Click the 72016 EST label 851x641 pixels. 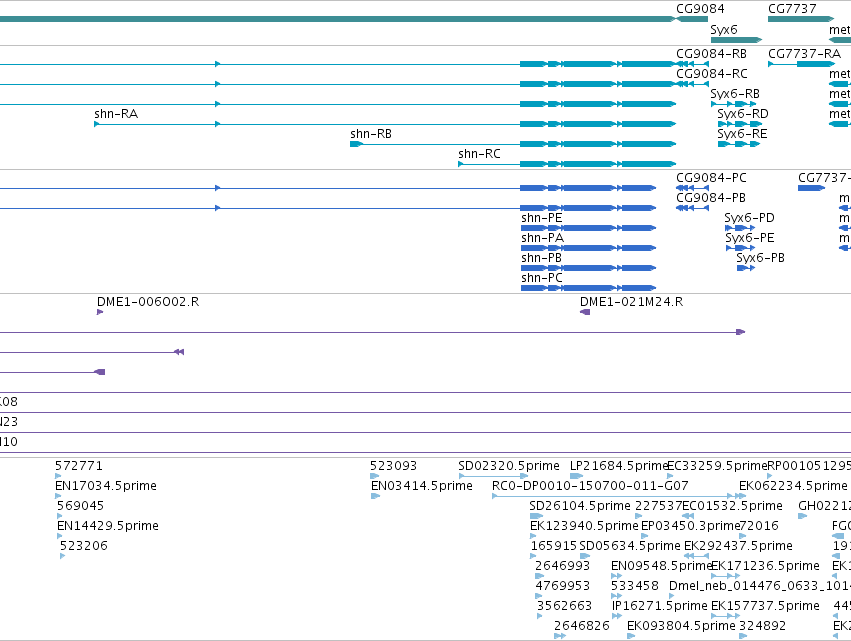[x=759, y=526]
